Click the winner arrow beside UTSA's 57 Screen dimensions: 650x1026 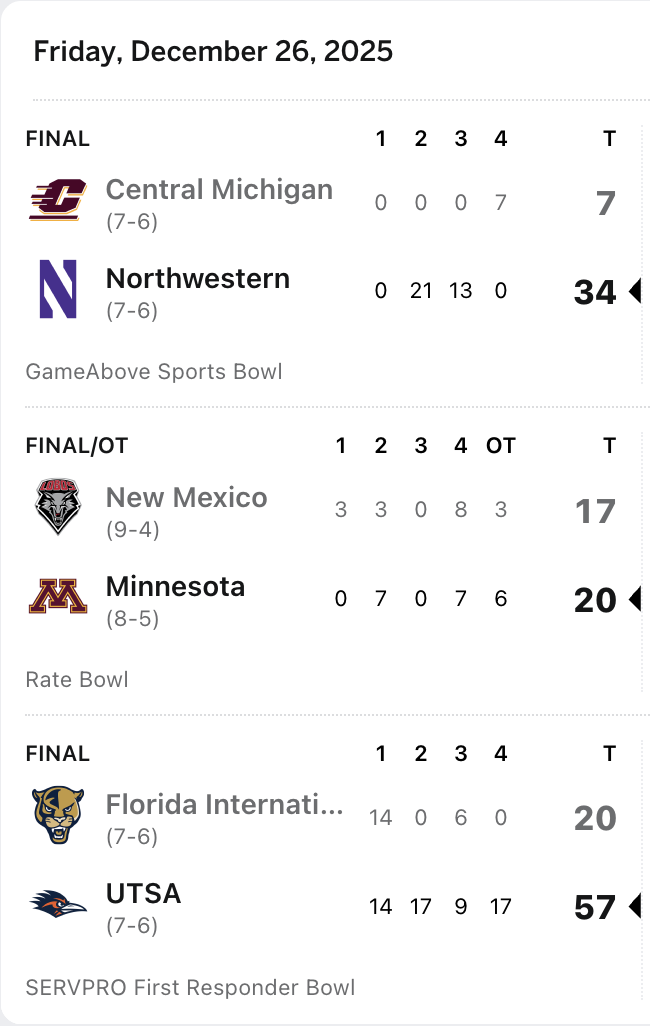point(634,907)
